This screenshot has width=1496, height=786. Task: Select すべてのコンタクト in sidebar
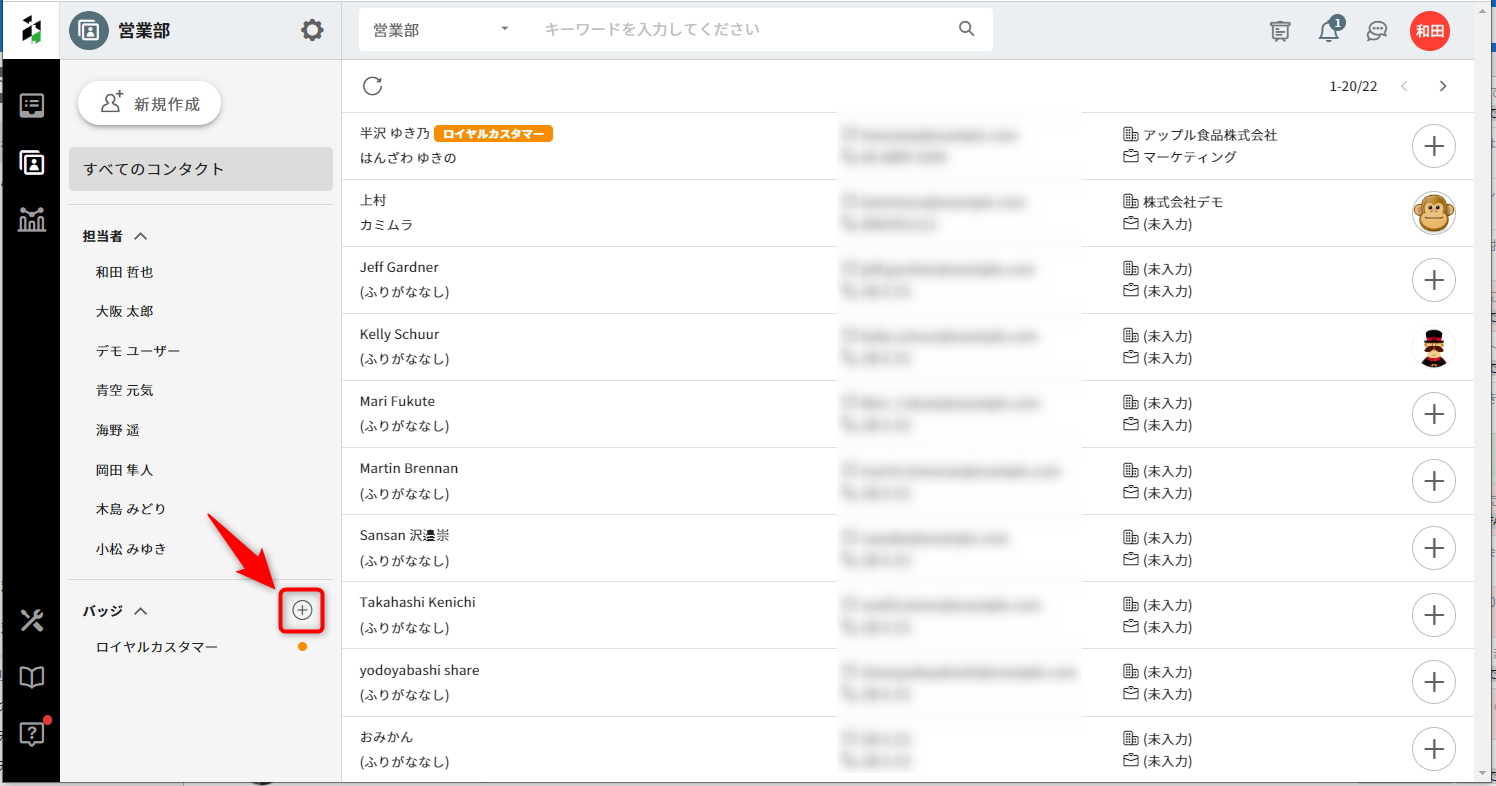coord(200,169)
